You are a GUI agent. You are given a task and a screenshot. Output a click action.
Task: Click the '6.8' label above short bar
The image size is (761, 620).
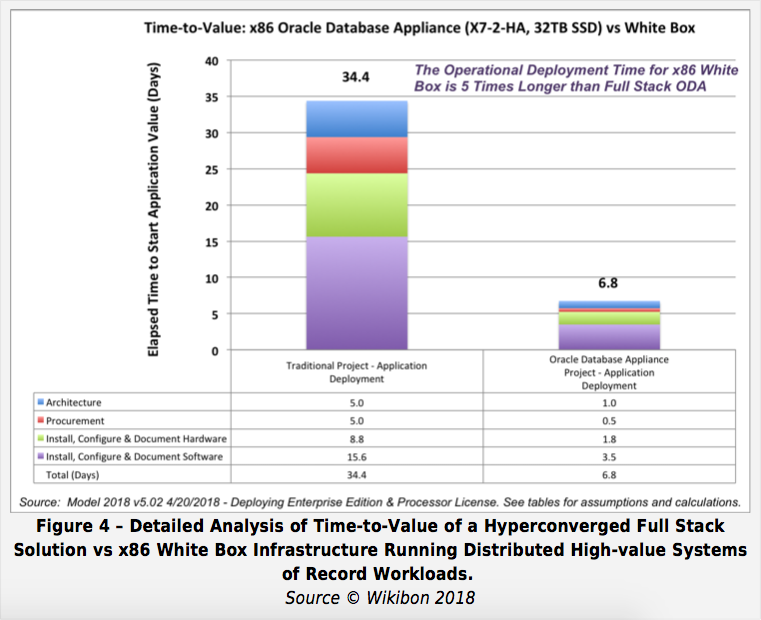coord(608,283)
